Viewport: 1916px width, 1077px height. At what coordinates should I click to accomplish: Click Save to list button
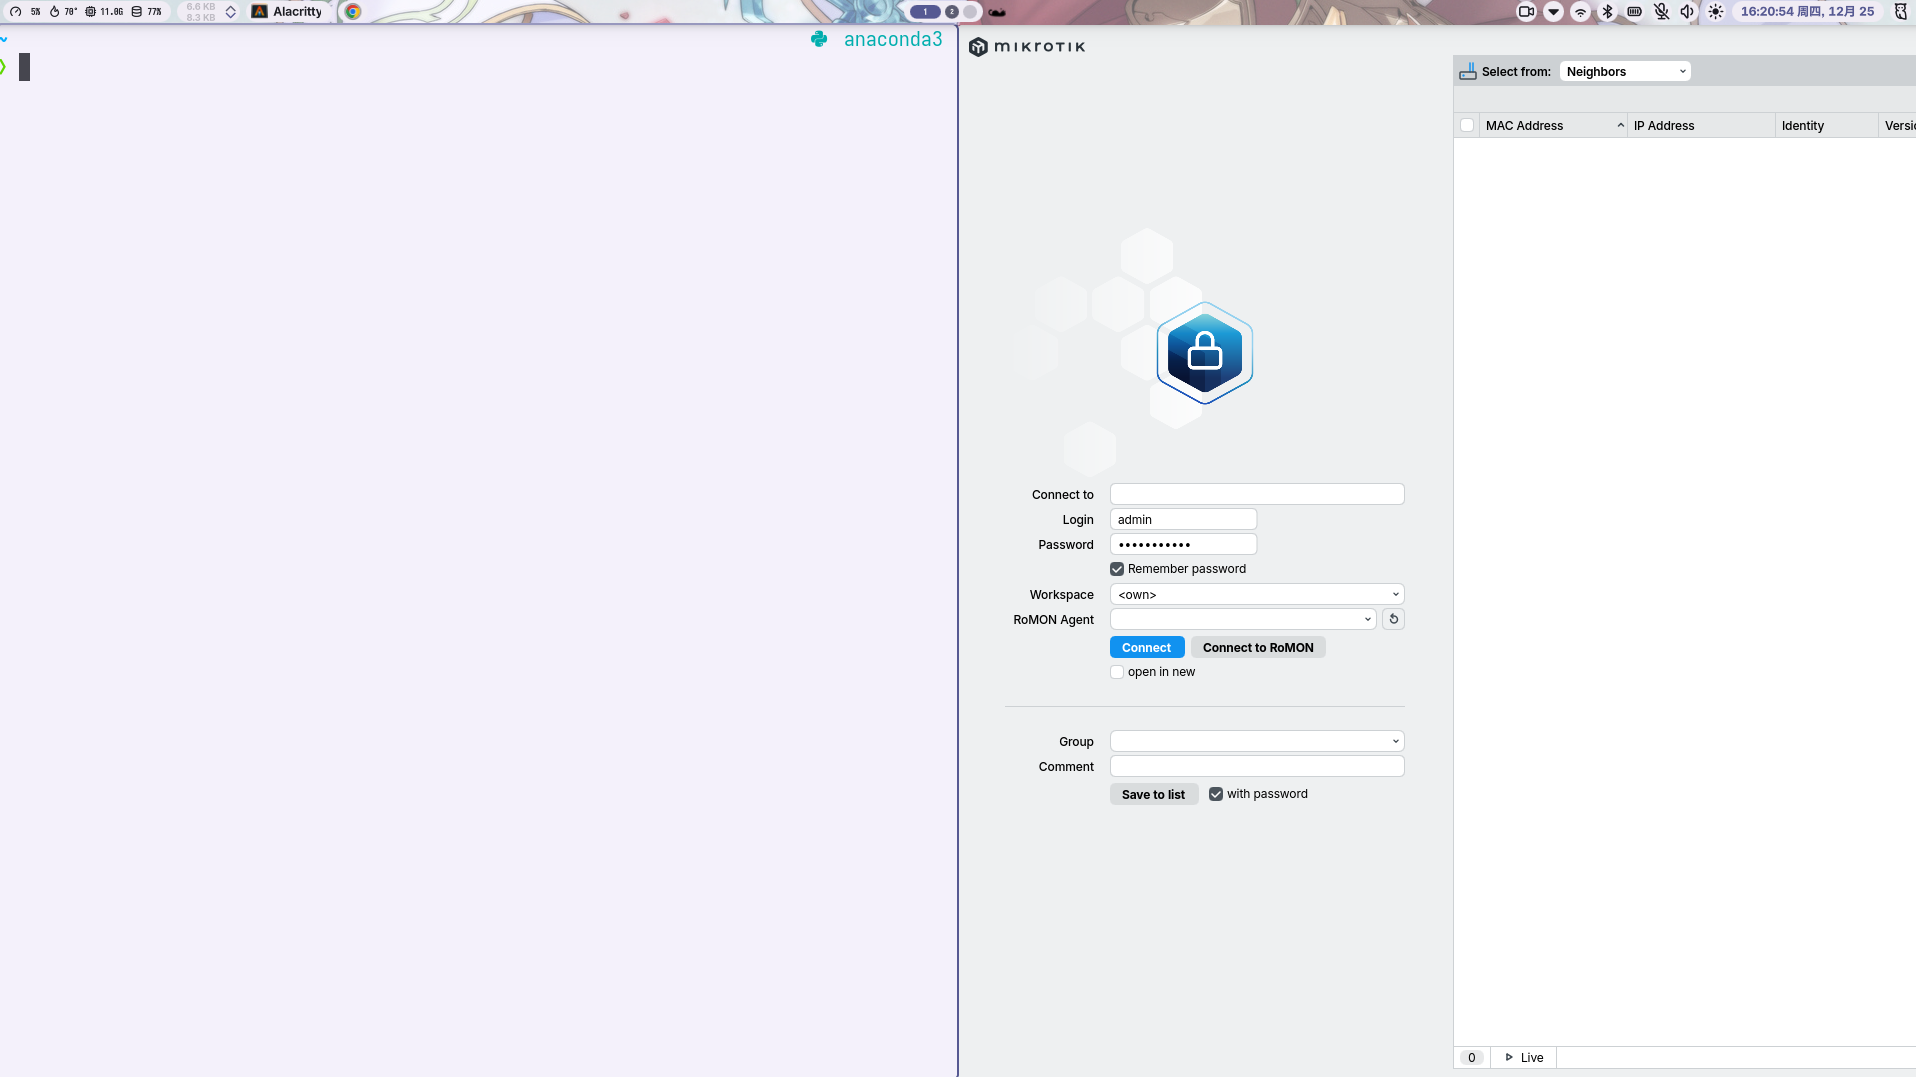point(1154,794)
